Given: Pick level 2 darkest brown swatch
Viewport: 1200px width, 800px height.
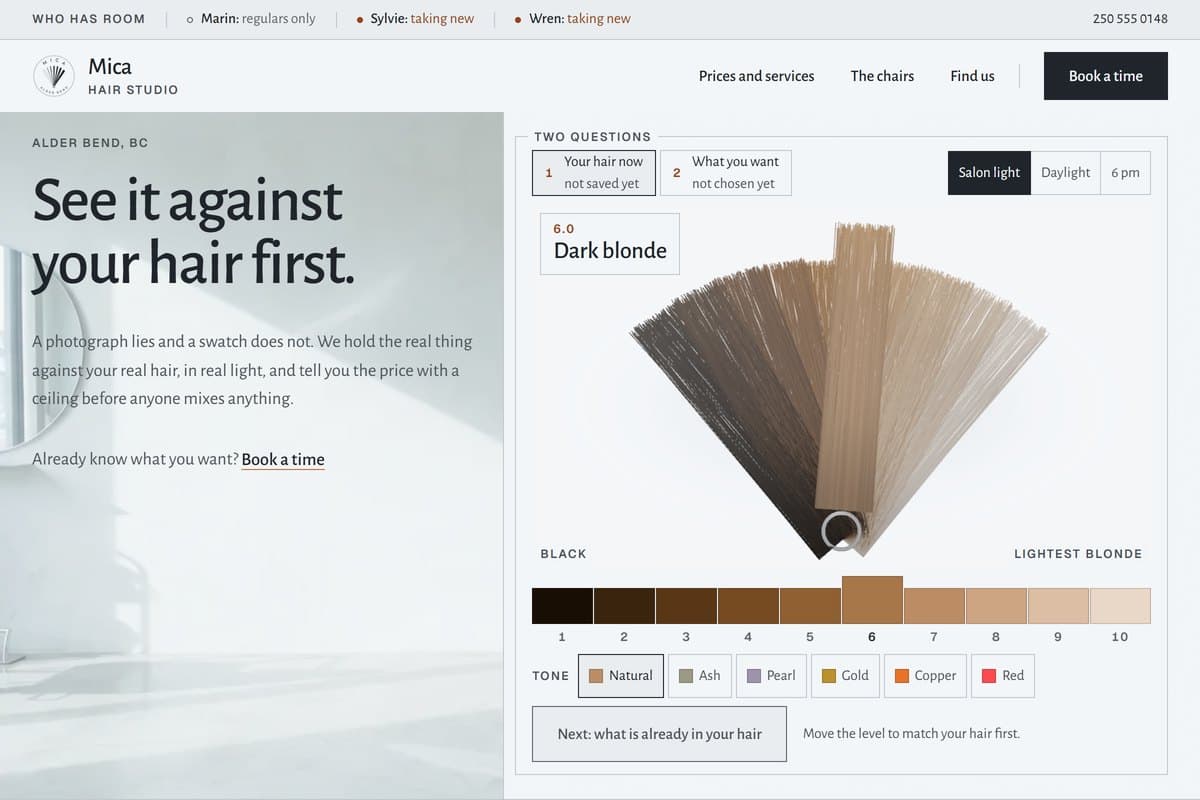Looking at the screenshot, I should tap(624, 606).
